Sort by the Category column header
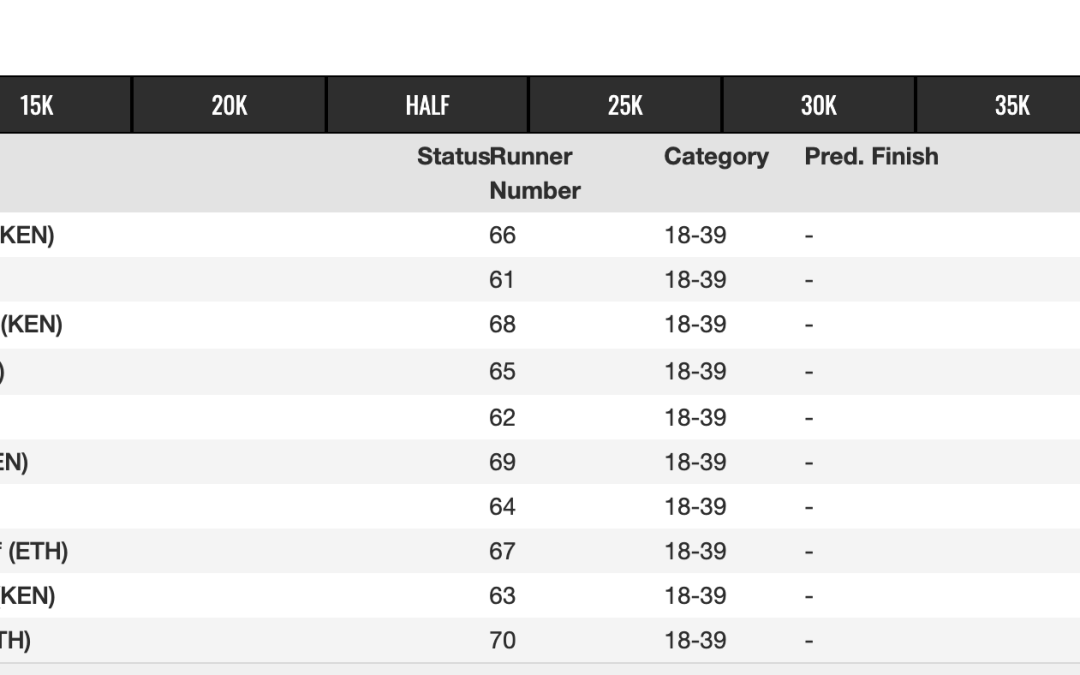The height and width of the screenshot is (675, 1080). 716,157
